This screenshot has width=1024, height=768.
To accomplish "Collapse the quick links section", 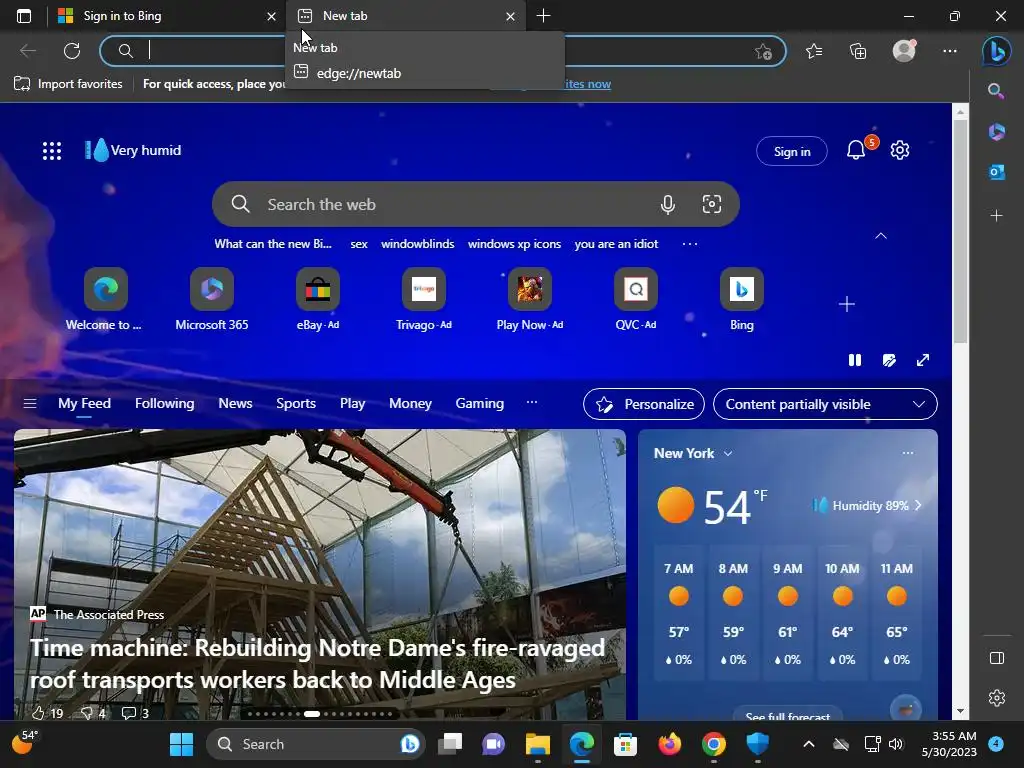I will click(881, 236).
